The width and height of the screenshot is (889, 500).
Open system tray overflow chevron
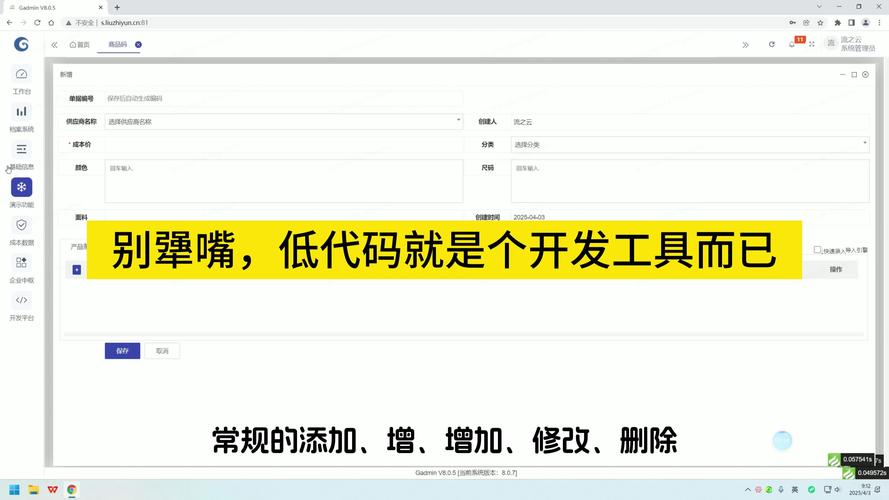747,489
